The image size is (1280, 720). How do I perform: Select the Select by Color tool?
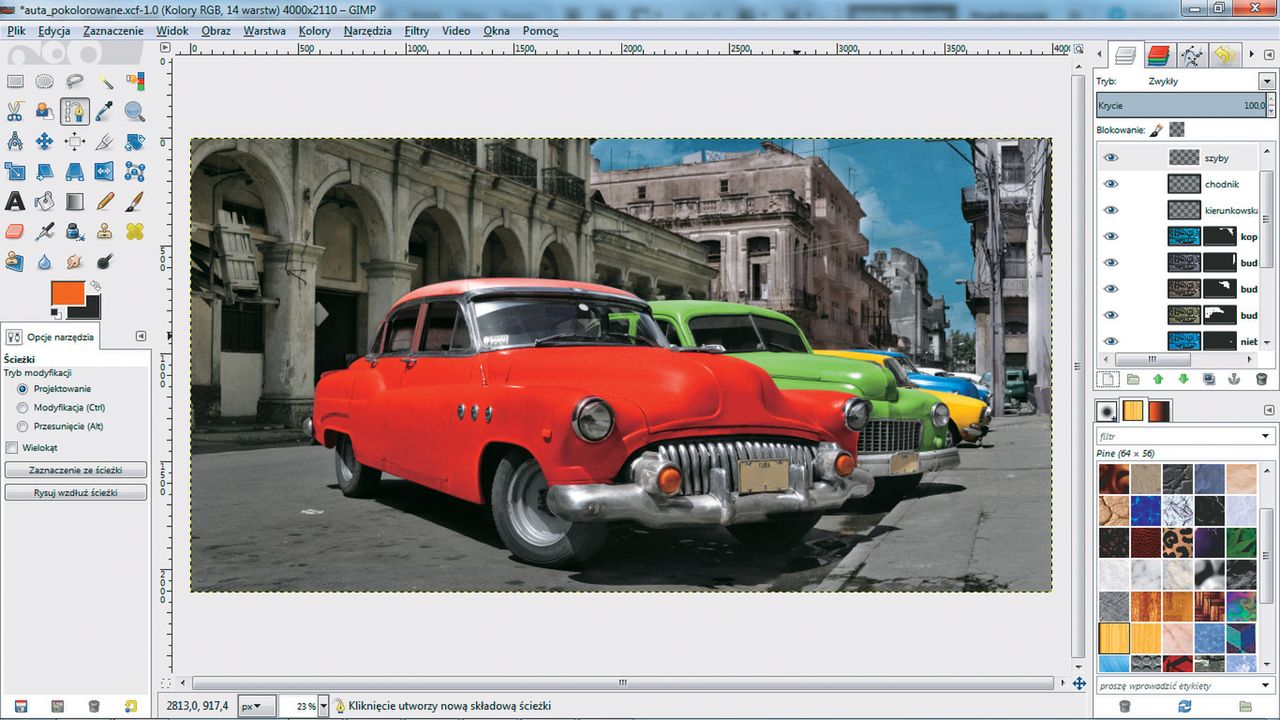pyautogui.click(x=135, y=82)
